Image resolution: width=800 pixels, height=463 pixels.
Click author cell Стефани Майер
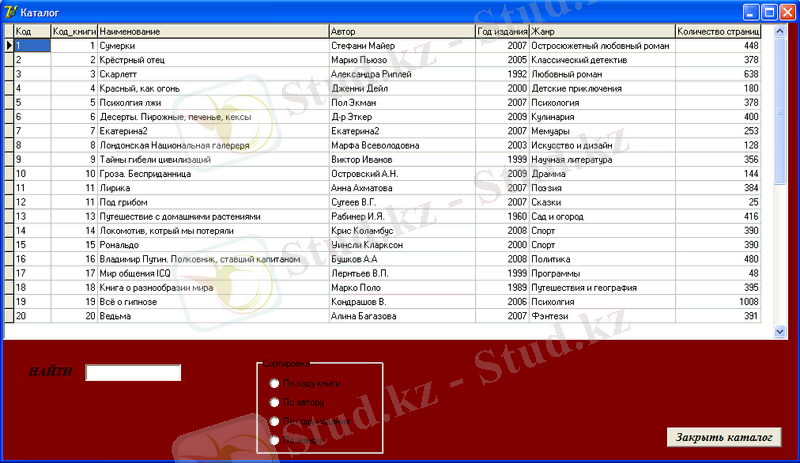coord(403,45)
